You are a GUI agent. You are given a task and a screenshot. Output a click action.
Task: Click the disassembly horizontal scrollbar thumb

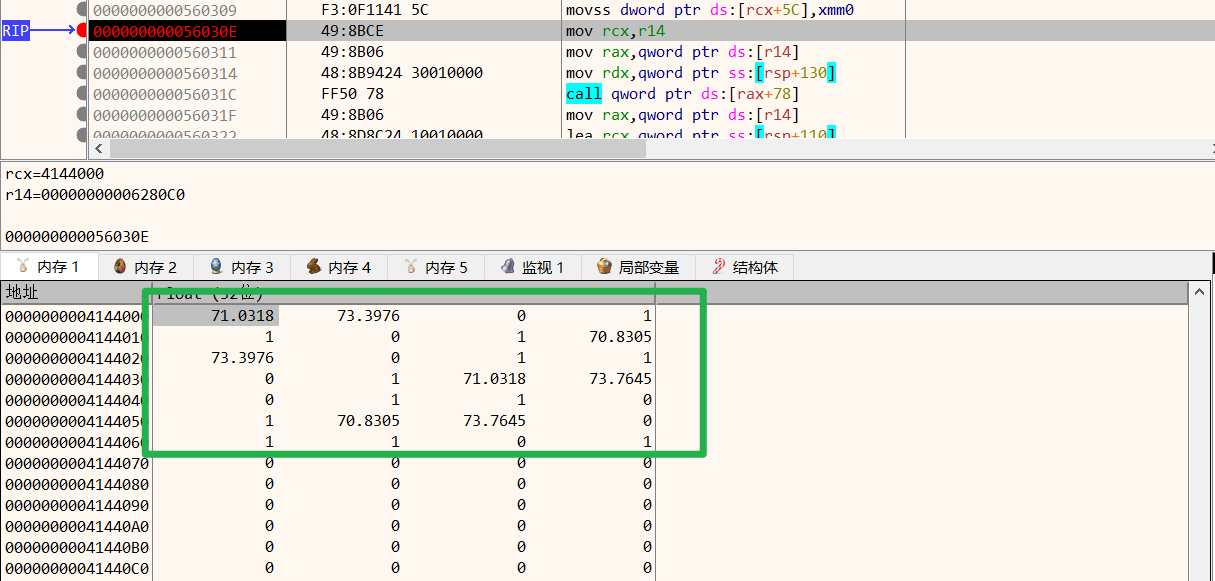click(378, 149)
